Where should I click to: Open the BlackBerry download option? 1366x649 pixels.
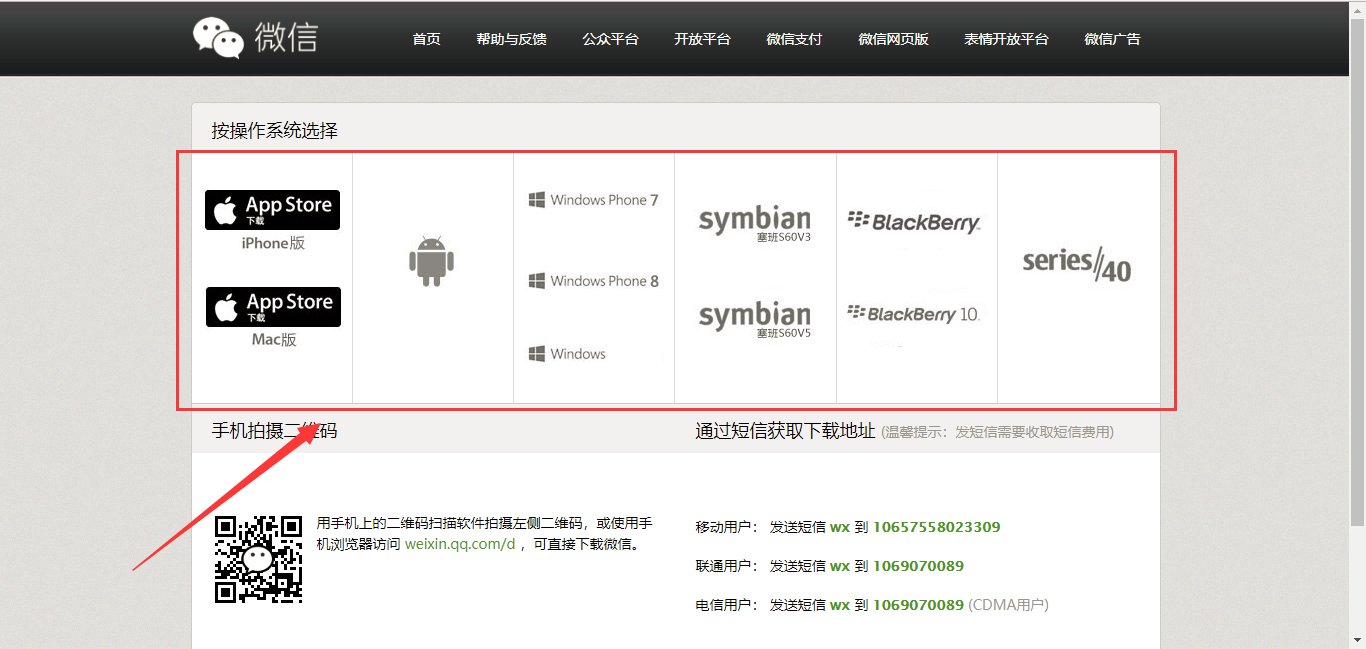tap(914, 222)
